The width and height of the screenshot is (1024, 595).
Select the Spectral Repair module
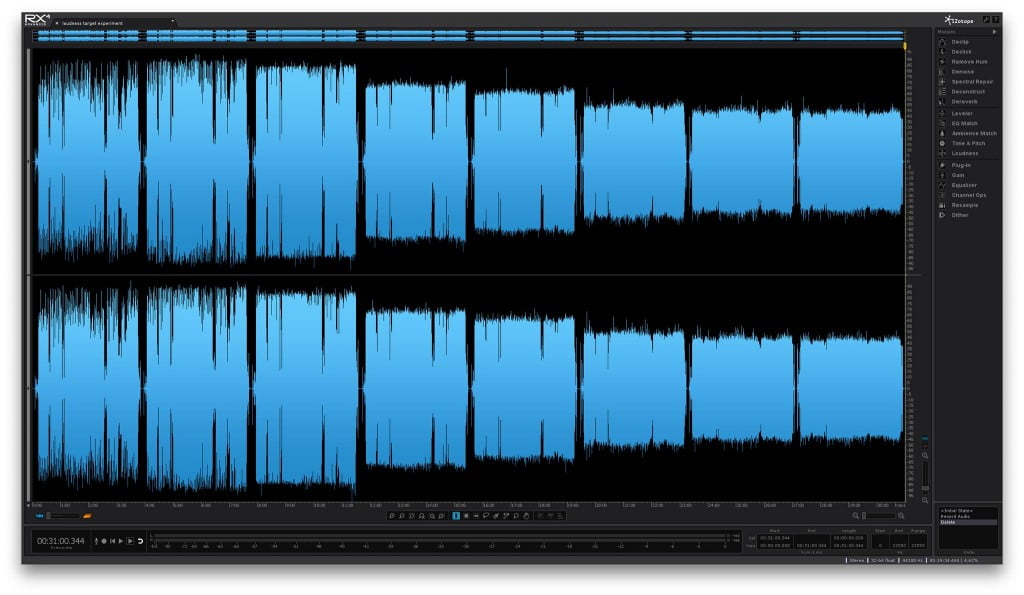tap(971, 82)
